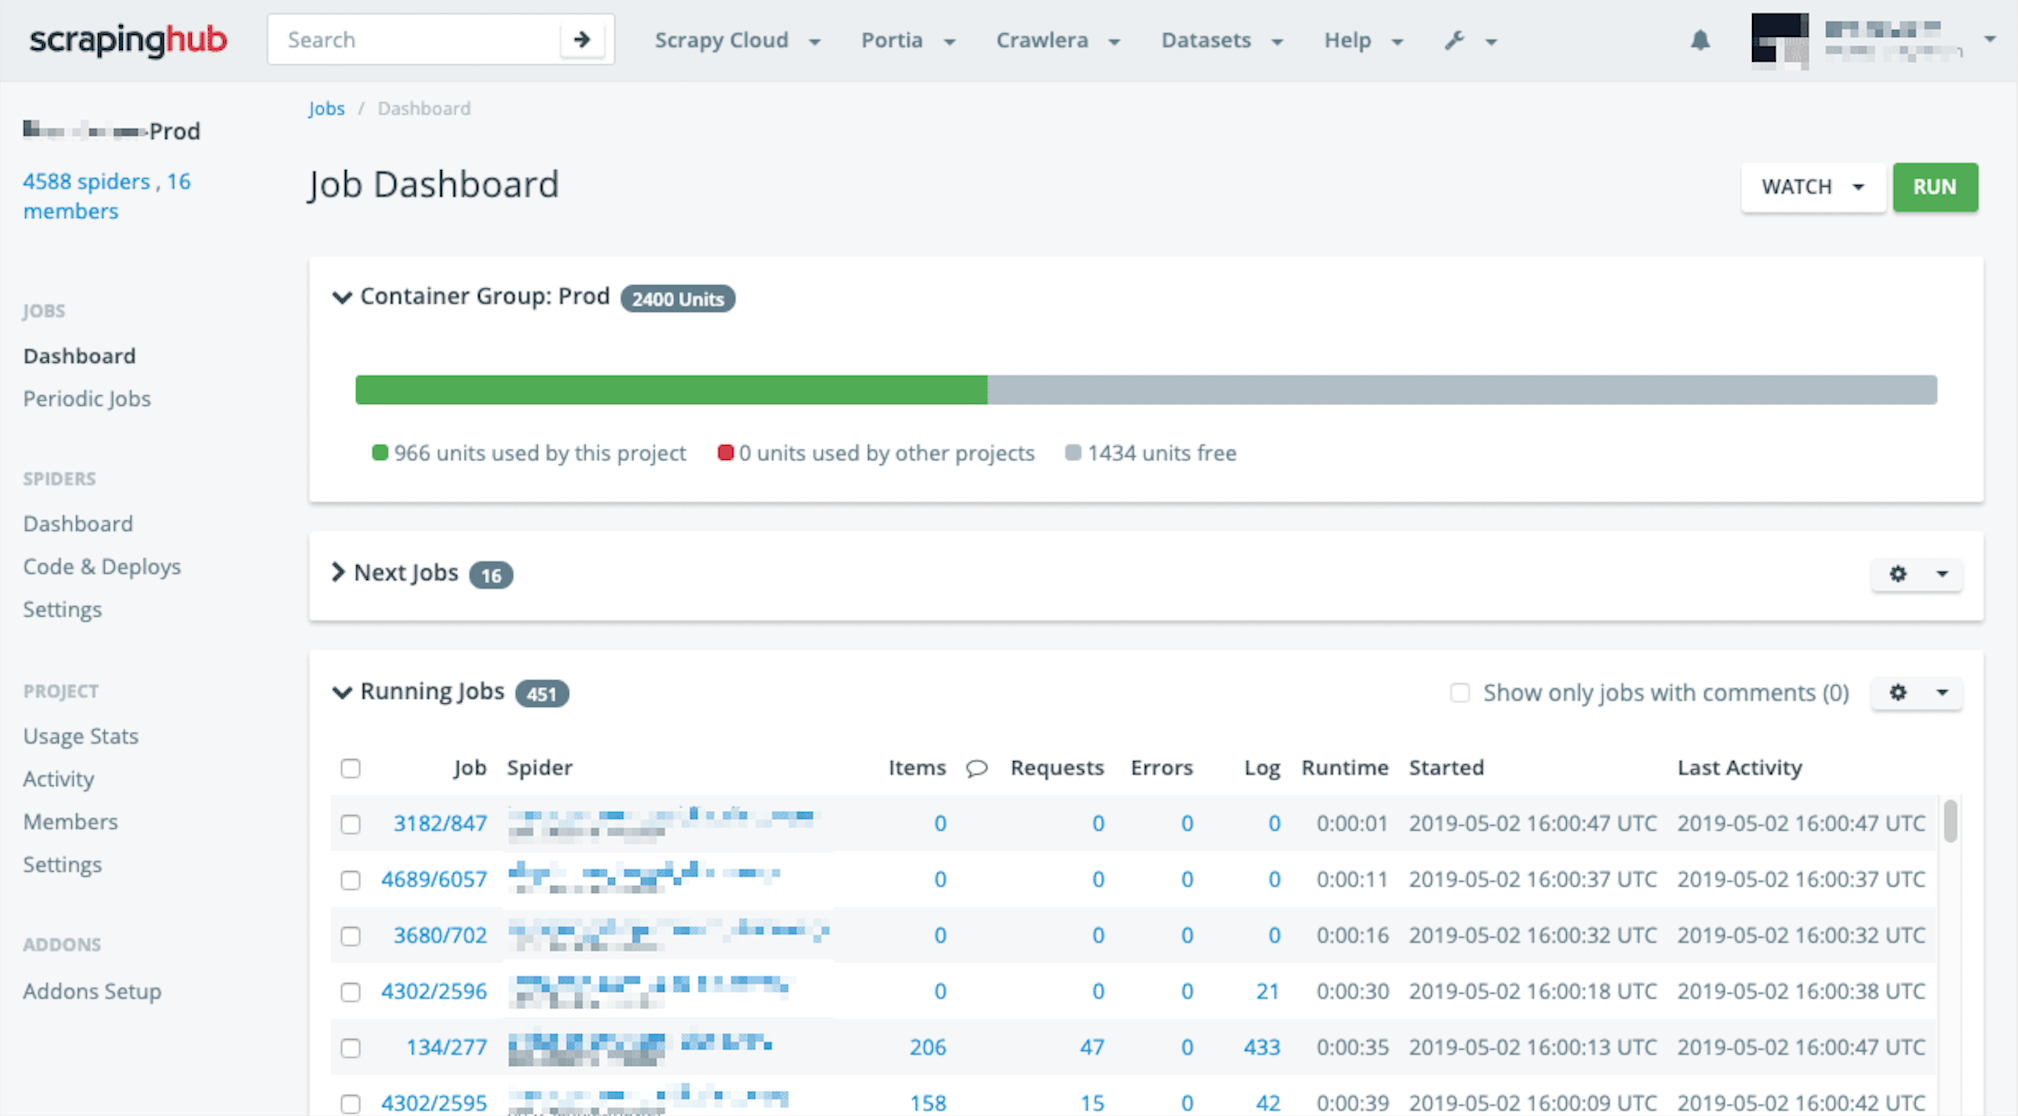Collapse the Running Jobs section
This screenshot has height=1116, width=2018.
(342, 692)
